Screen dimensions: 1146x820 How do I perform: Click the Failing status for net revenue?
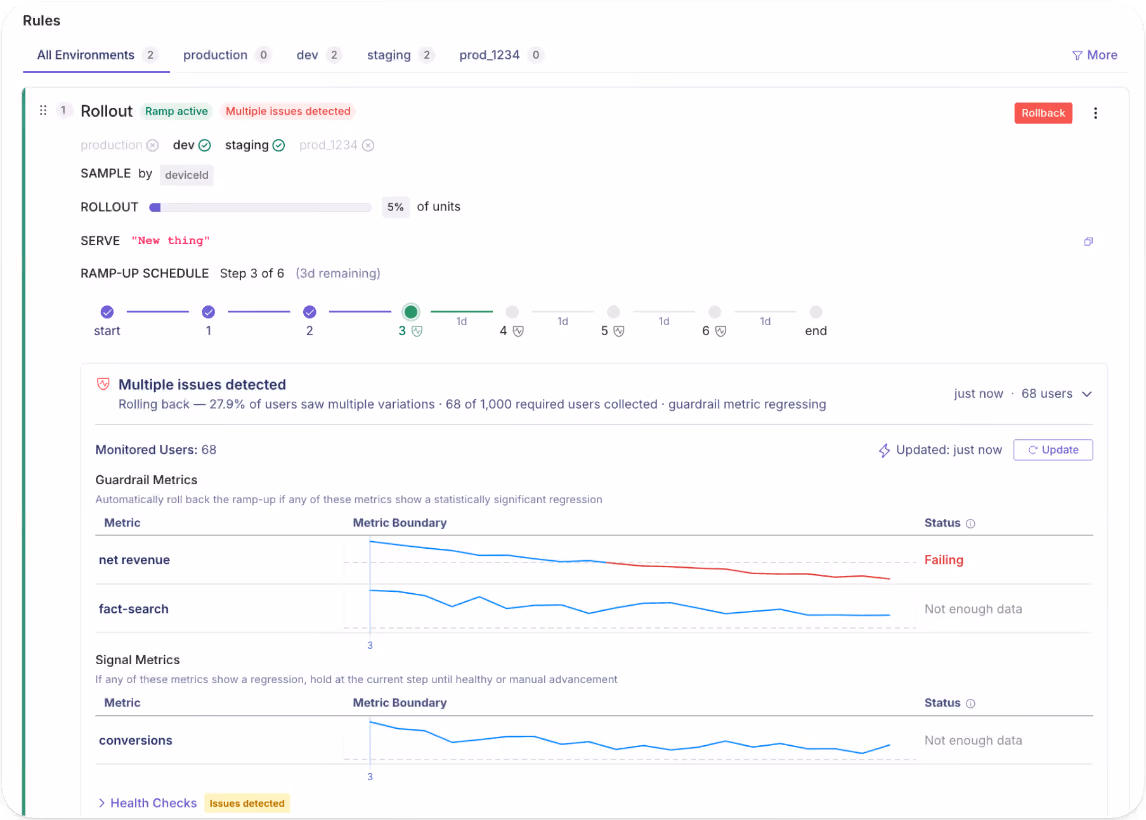(944, 560)
